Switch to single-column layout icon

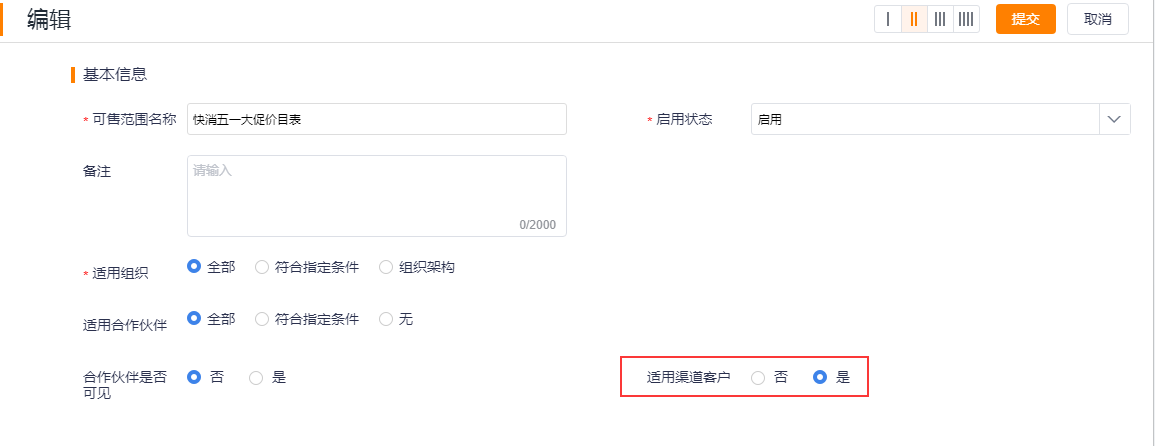pyautogui.click(x=888, y=19)
